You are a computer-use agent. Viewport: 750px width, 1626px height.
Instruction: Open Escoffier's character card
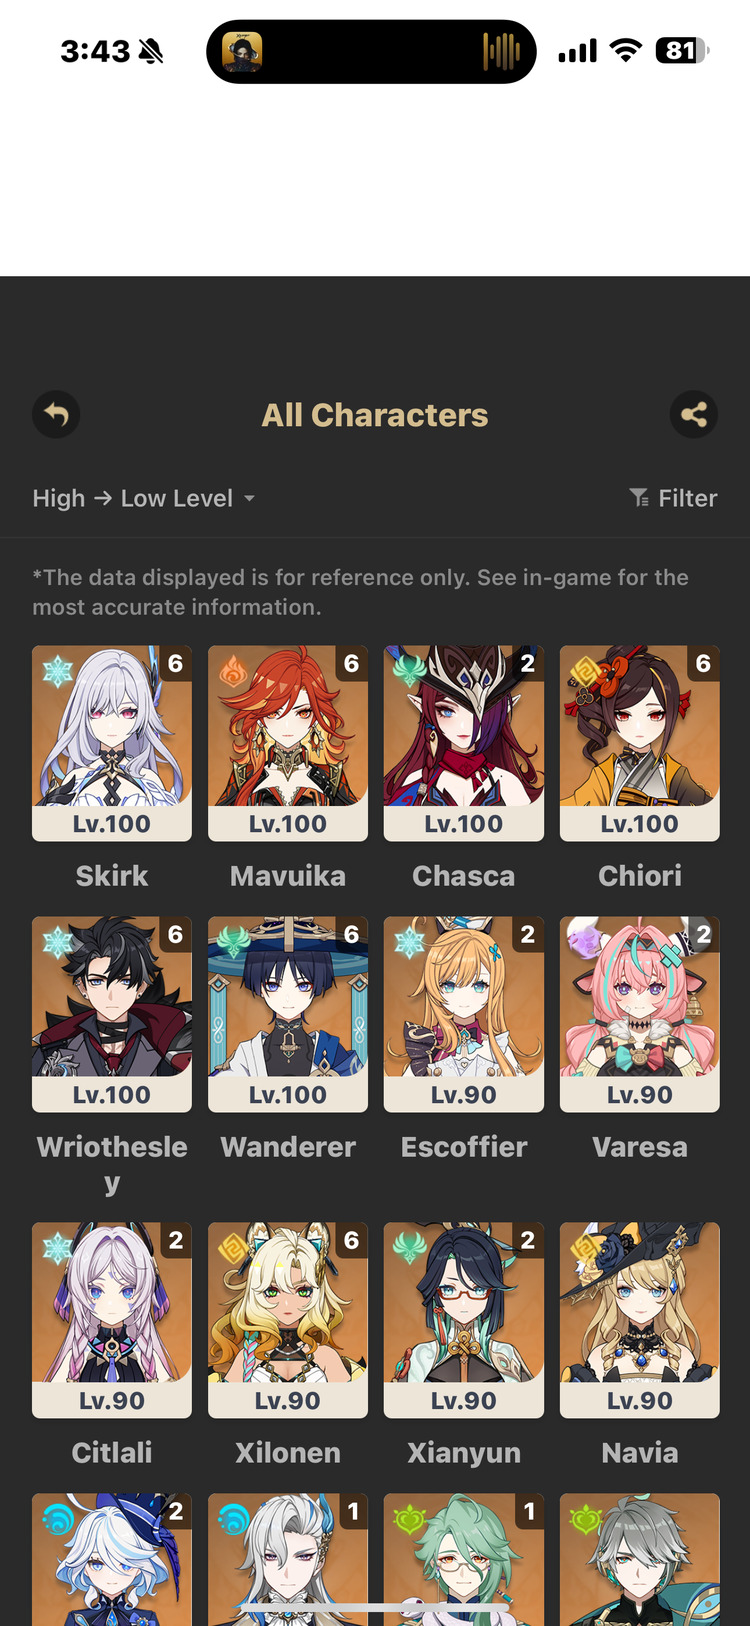click(464, 1014)
